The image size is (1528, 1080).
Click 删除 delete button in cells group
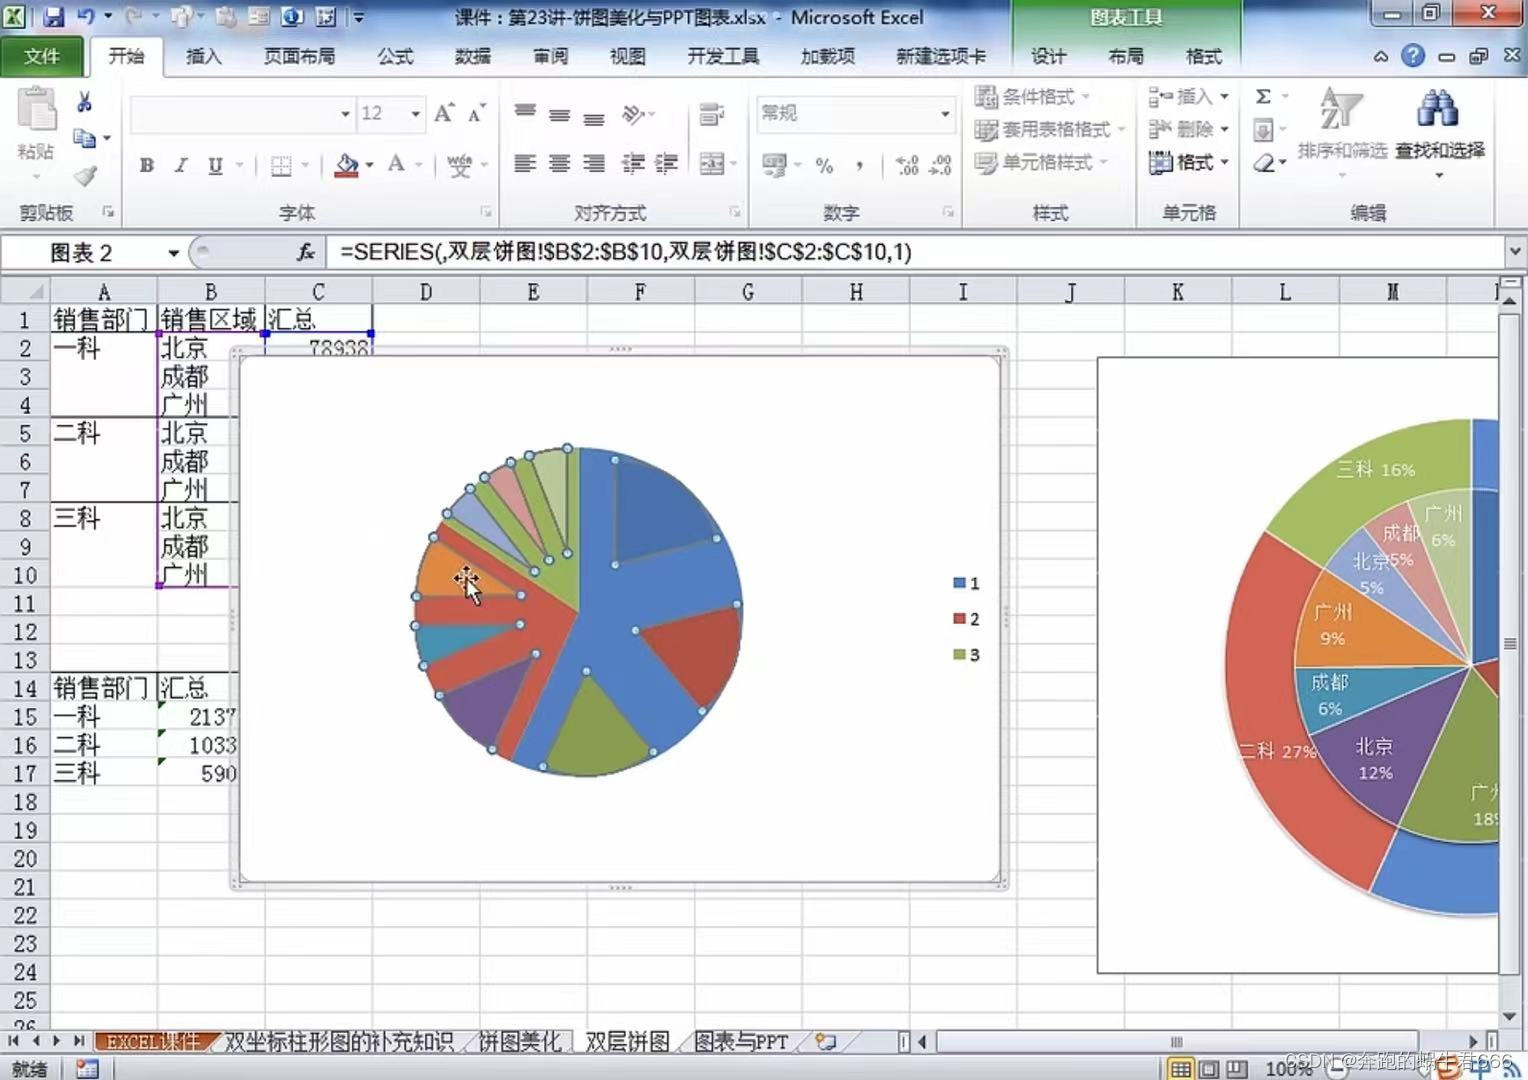click(1188, 129)
